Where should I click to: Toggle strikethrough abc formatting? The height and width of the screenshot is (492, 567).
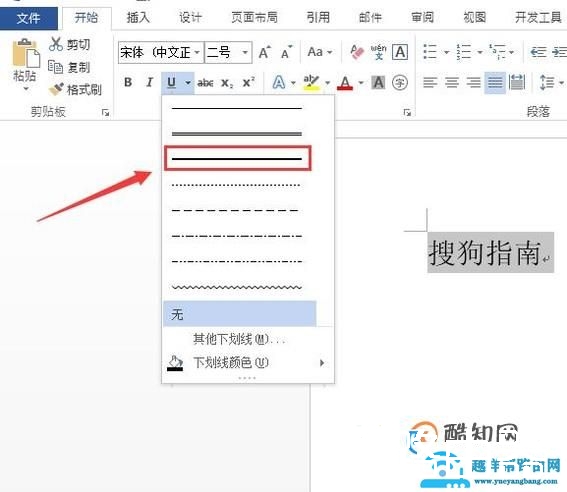click(x=205, y=83)
